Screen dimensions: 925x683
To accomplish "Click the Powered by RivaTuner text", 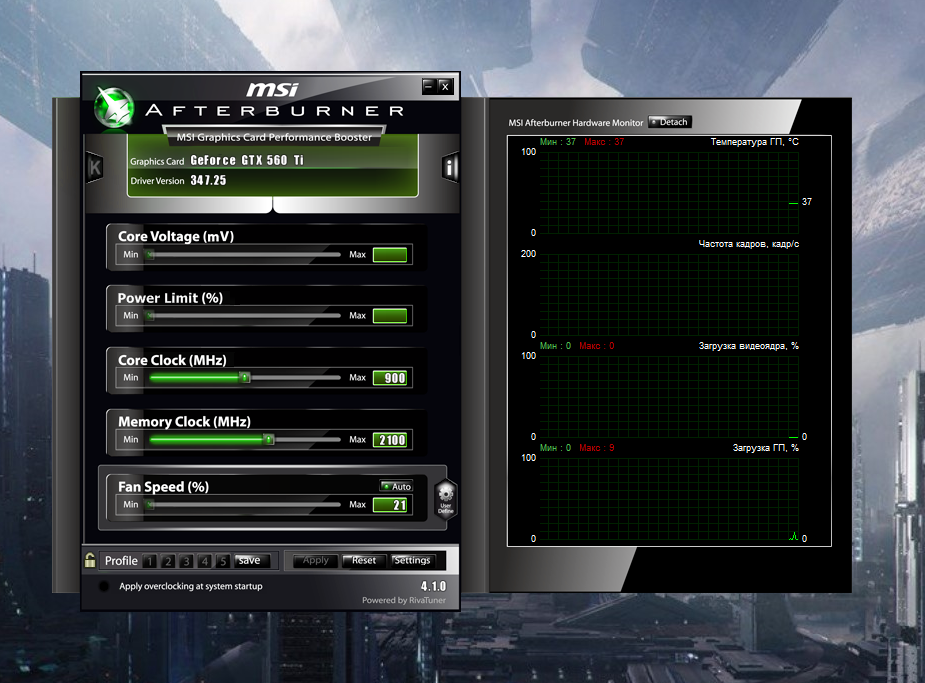I will tap(404, 600).
